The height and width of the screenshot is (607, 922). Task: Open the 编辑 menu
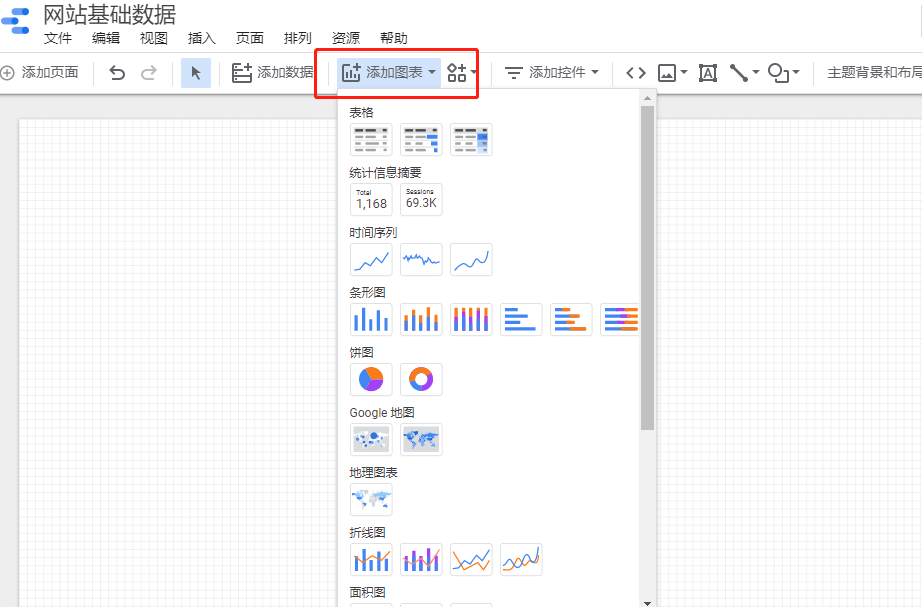click(106, 38)
